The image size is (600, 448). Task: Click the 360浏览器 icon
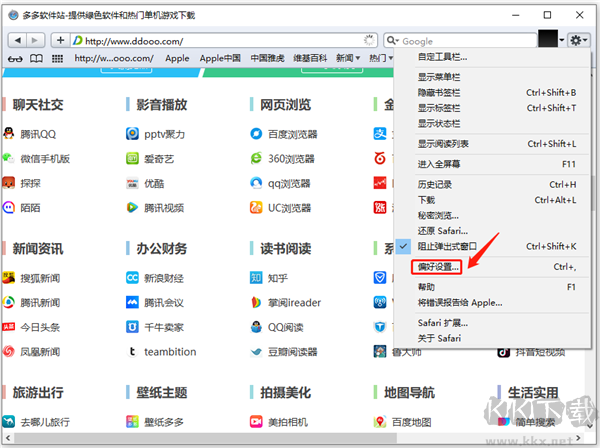[256, 158]
